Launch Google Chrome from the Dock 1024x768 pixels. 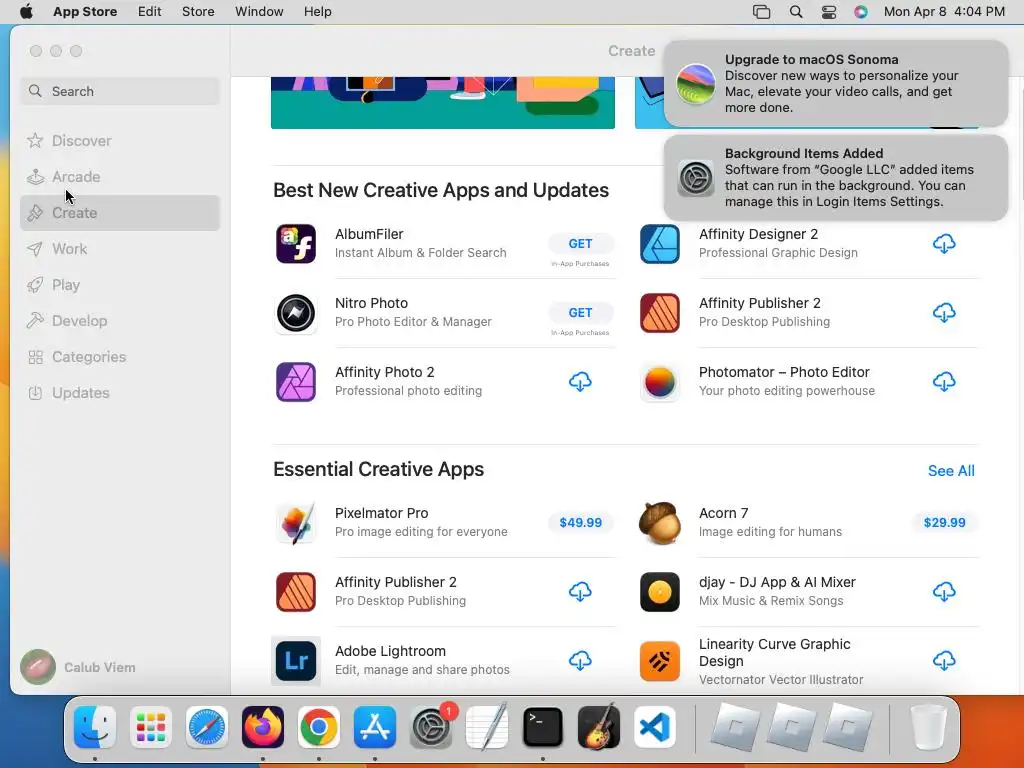click(319, 727)
